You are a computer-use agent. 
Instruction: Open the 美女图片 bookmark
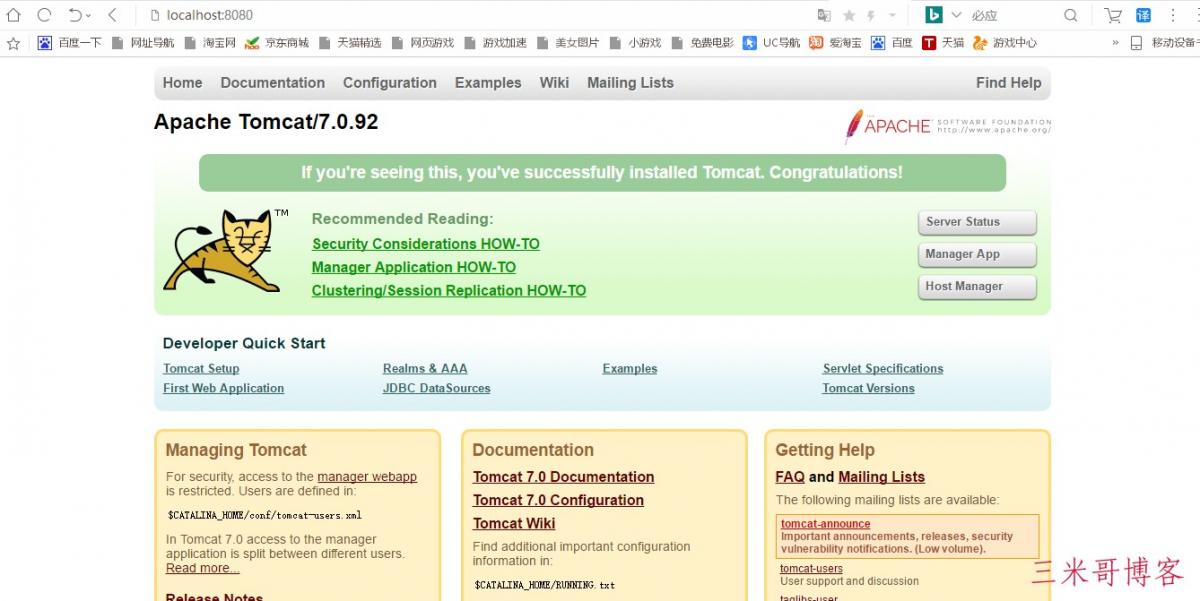[x=568, y=43]
